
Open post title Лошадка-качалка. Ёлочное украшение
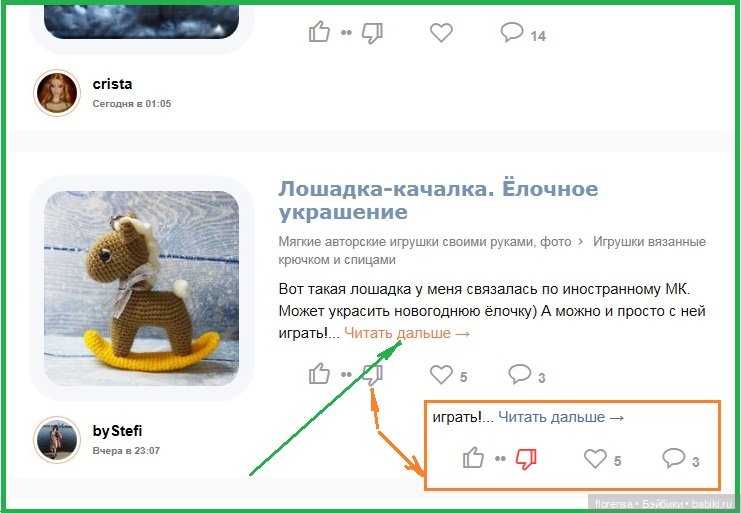tap(438, 200)
